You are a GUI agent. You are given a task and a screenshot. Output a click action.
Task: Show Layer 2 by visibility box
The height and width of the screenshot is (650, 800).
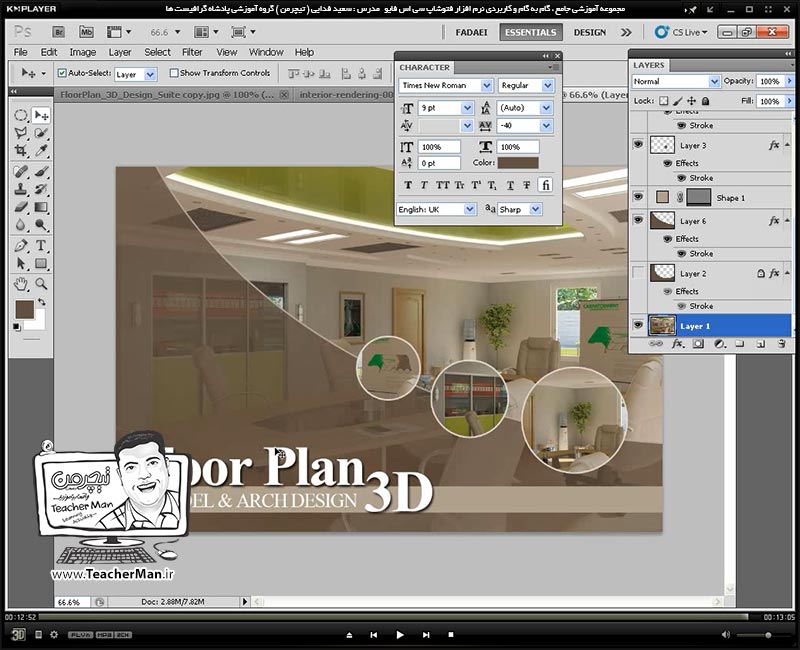tap(638, 272)
